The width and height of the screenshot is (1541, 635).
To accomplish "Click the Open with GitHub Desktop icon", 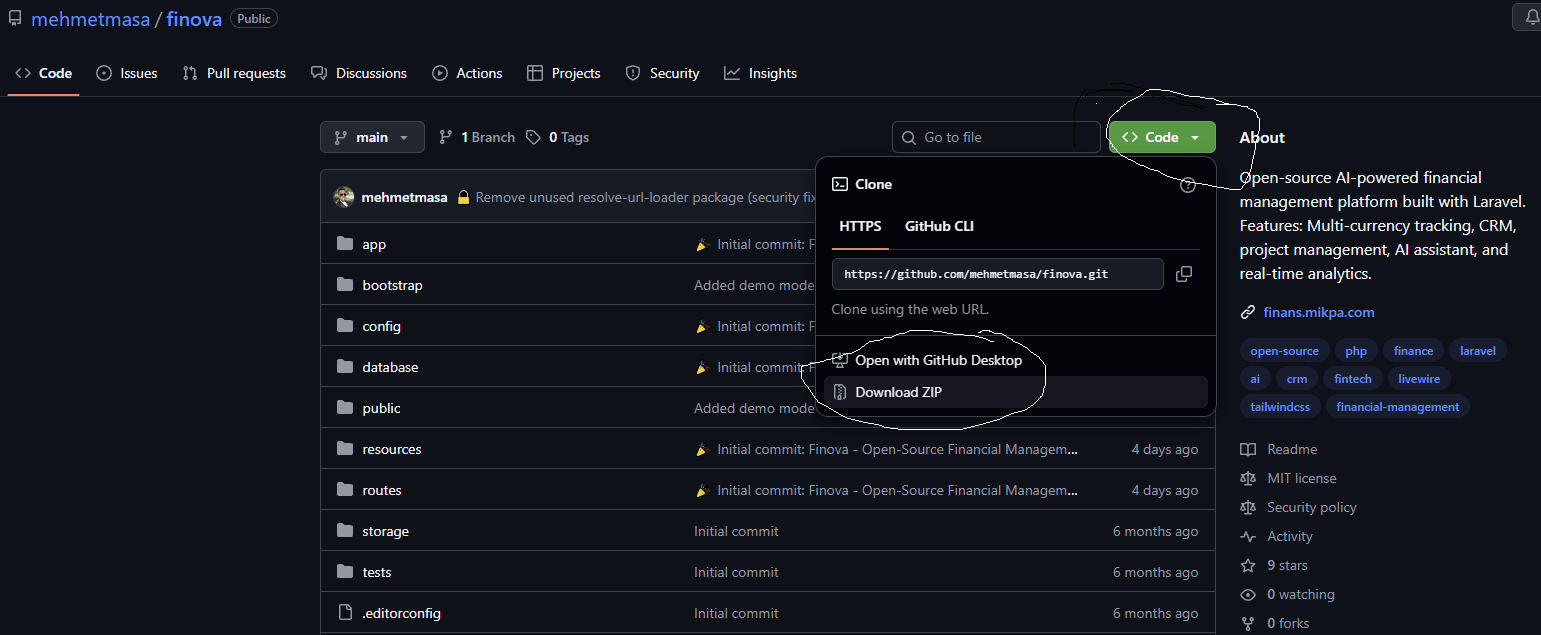I will (x=840, y=360).
